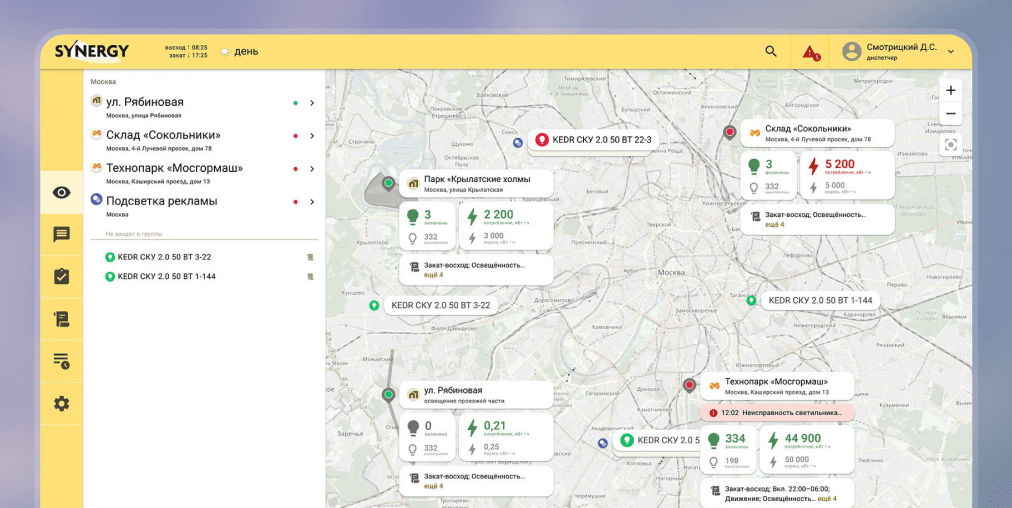
Task: Click the Парк «Крылатские холмы» map card
Action: coord(475,183)
